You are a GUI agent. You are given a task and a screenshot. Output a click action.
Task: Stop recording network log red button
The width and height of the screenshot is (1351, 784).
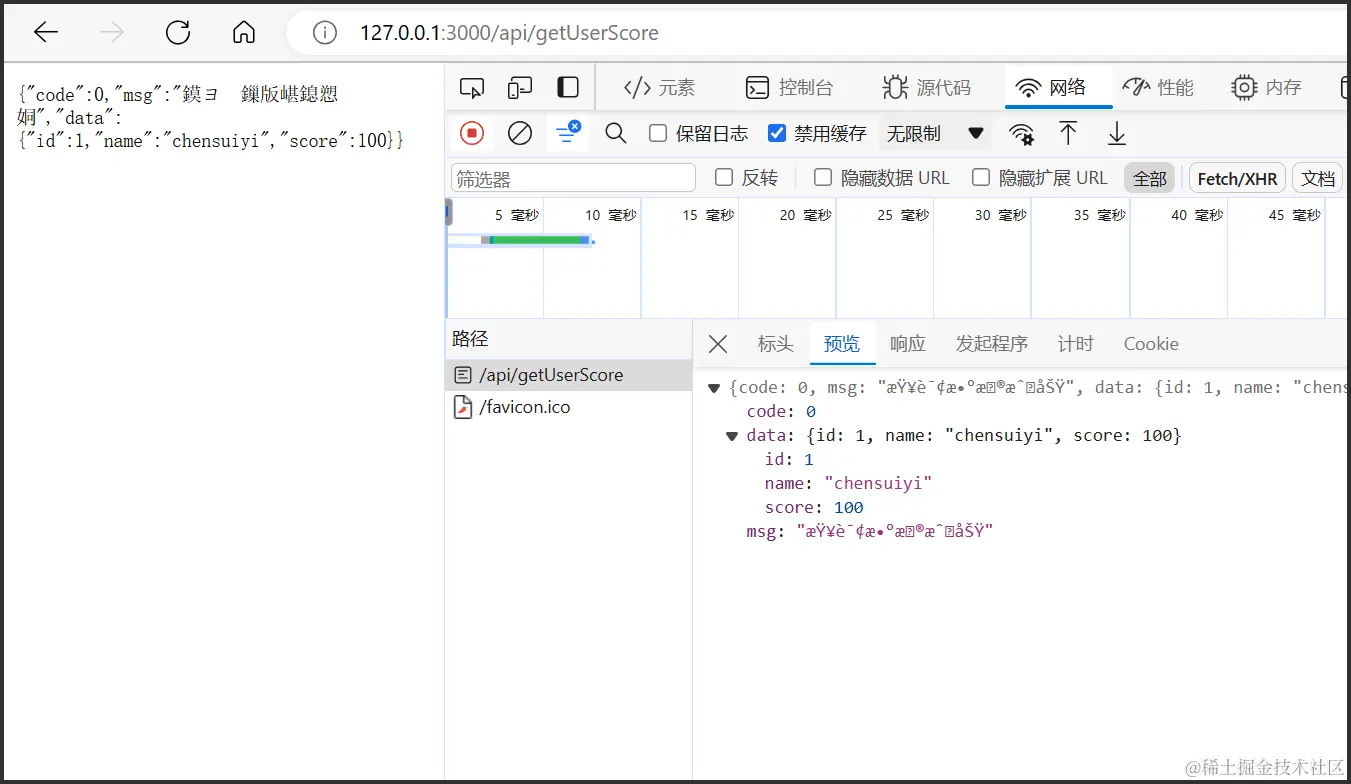[472, 133]
